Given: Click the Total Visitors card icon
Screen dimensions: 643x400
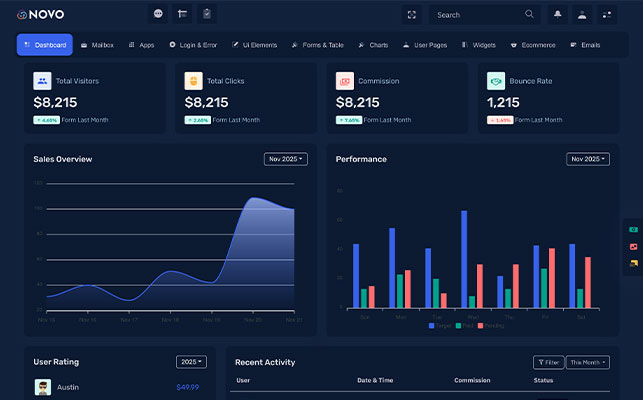Looking at the screenshot, I should [x=42, y=81].
